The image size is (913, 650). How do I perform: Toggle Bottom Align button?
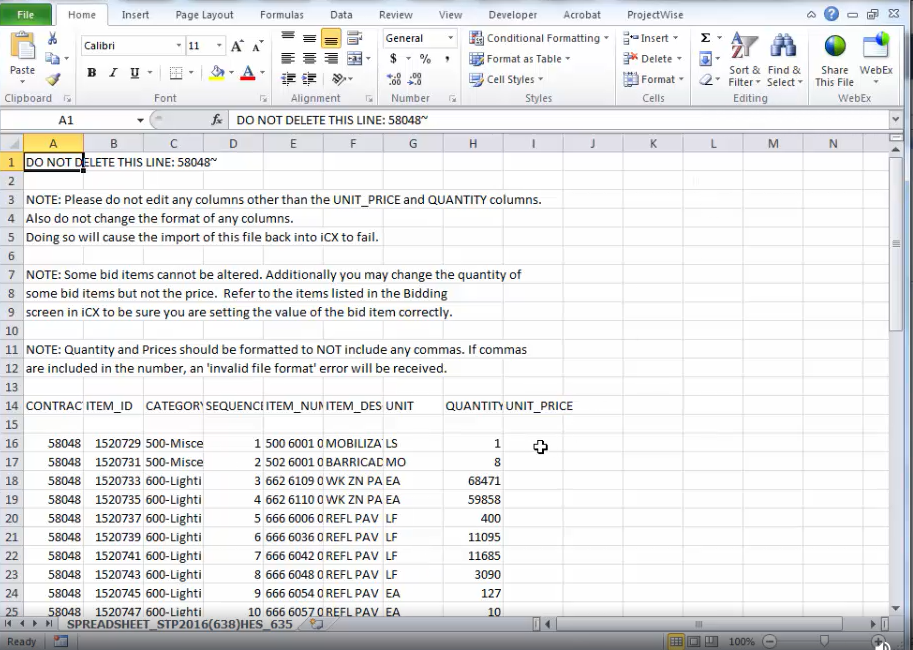331,38
